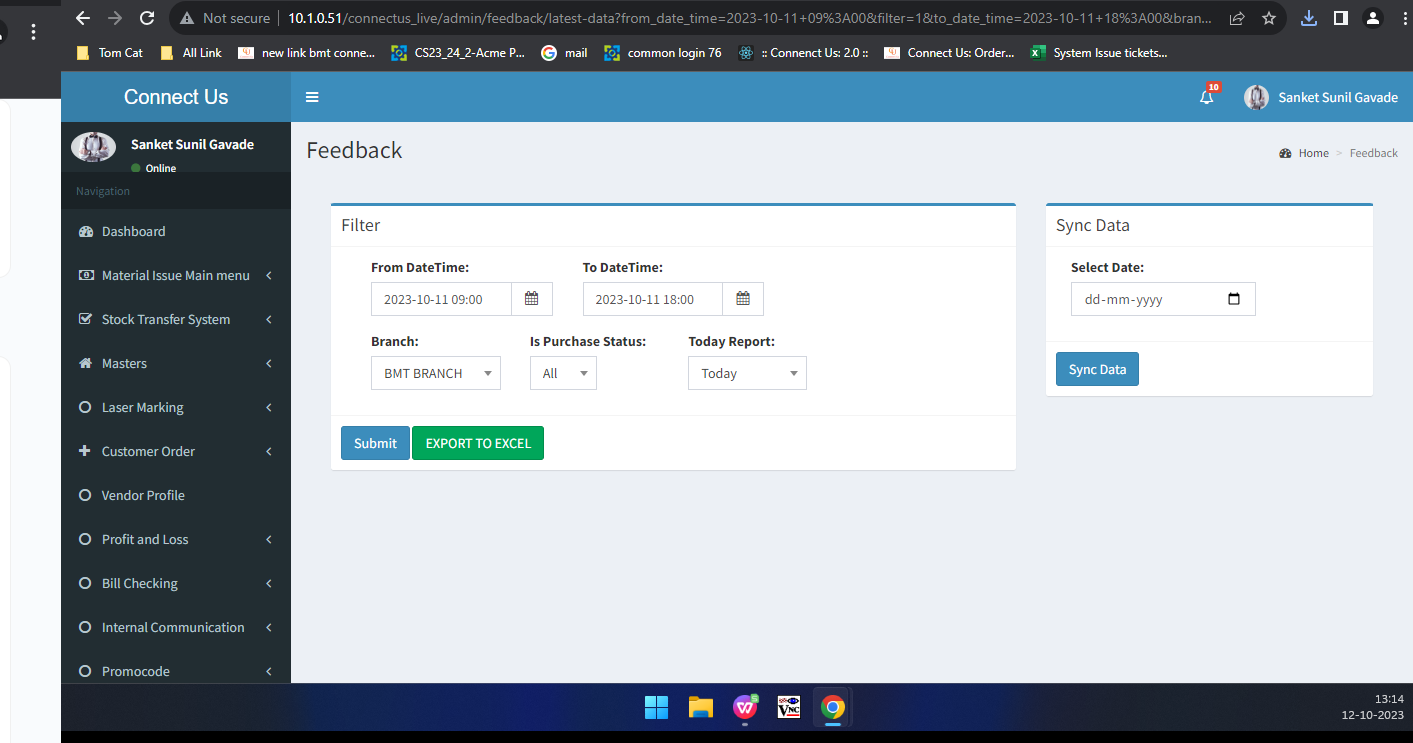Click browser address bar URL
This screenshot has height=743, width=1413.
point(750,18)
